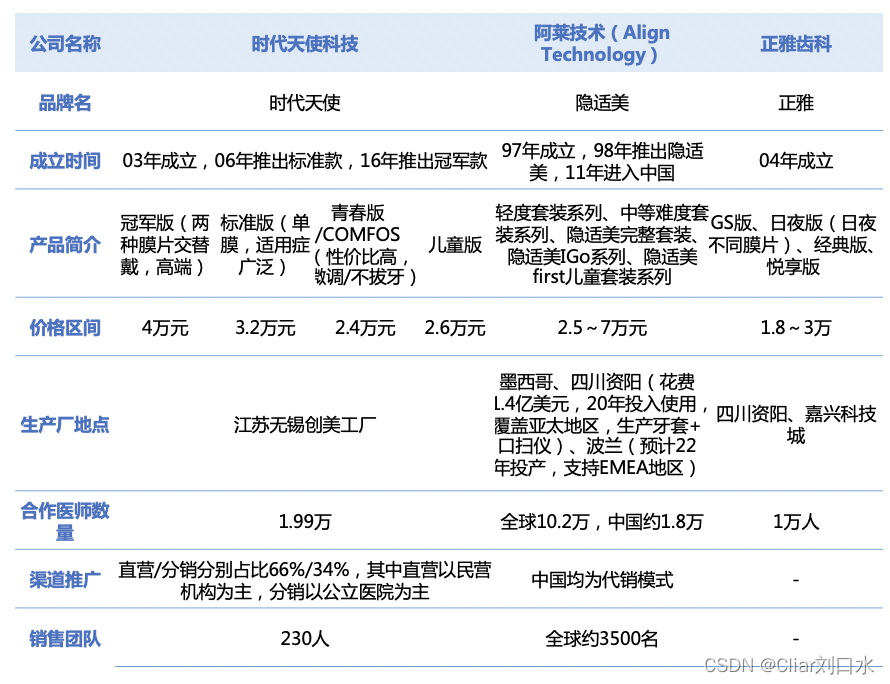Image resolution: width=890 pixels, height=684 pixels.
Task: Click the 1万人 cell
Action: tap(796, 521)
